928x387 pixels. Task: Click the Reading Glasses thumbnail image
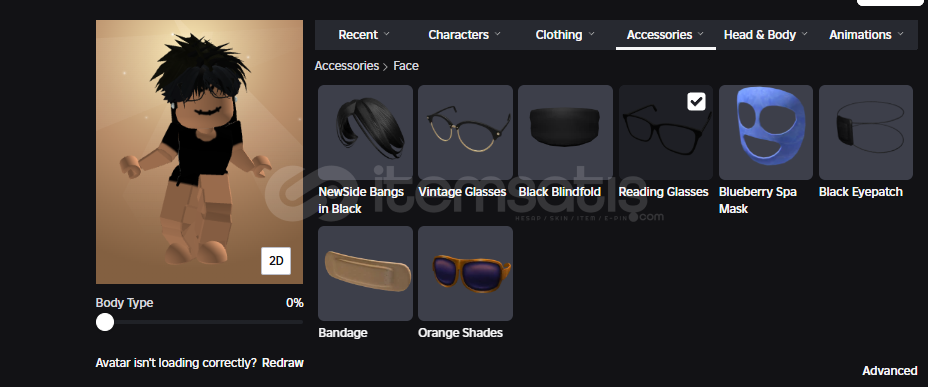[666, 132]
